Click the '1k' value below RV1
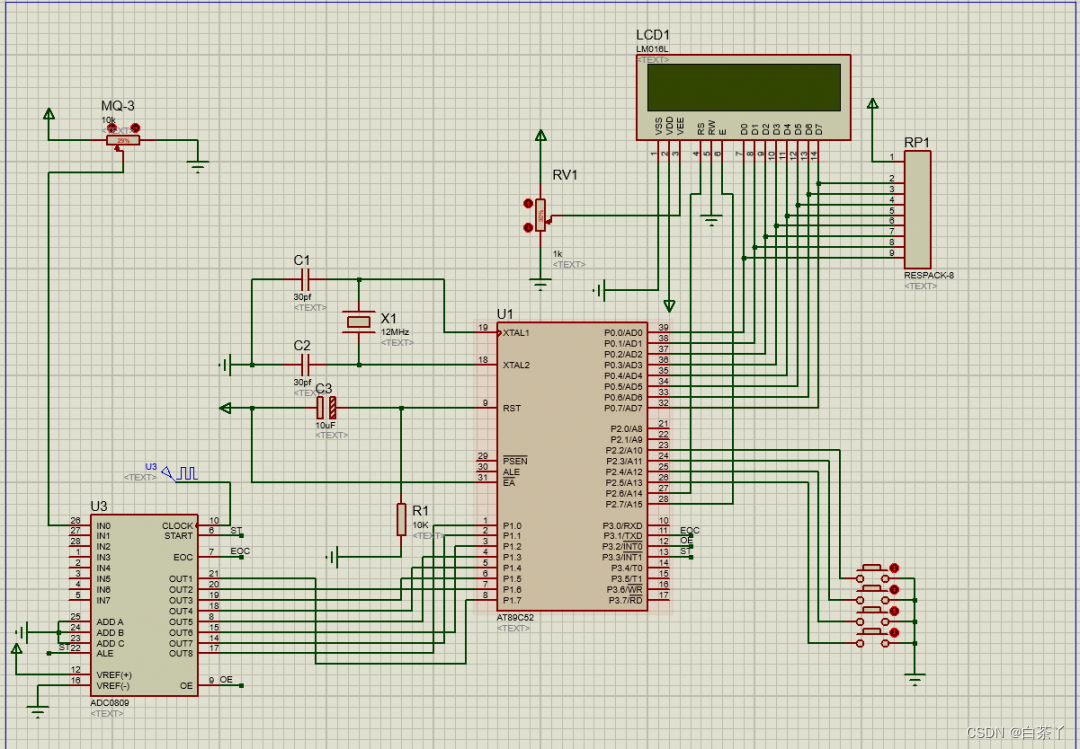The width and height of the screenshot is (1080, 749). coord(557,254)
